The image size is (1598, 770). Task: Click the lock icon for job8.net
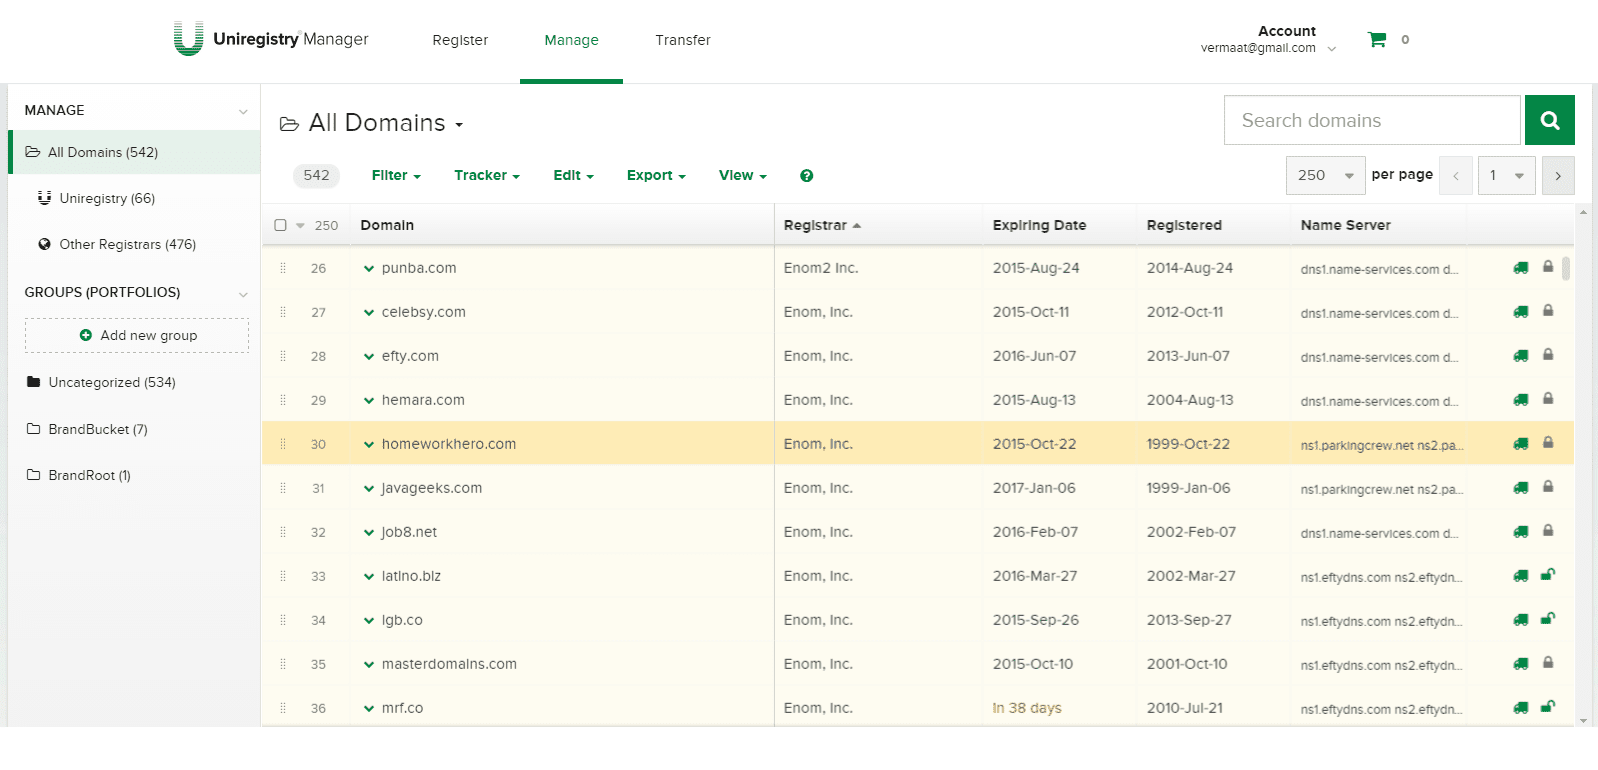point(1548,531)
